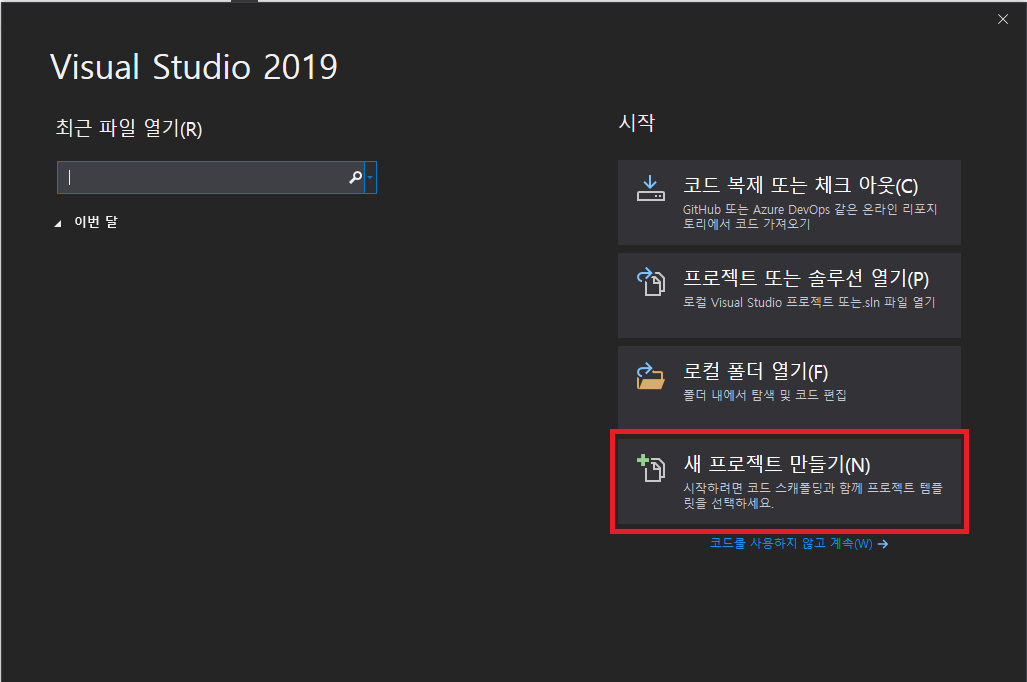
Task: Click the create new project icon
Action: click(x=650, y=468)
